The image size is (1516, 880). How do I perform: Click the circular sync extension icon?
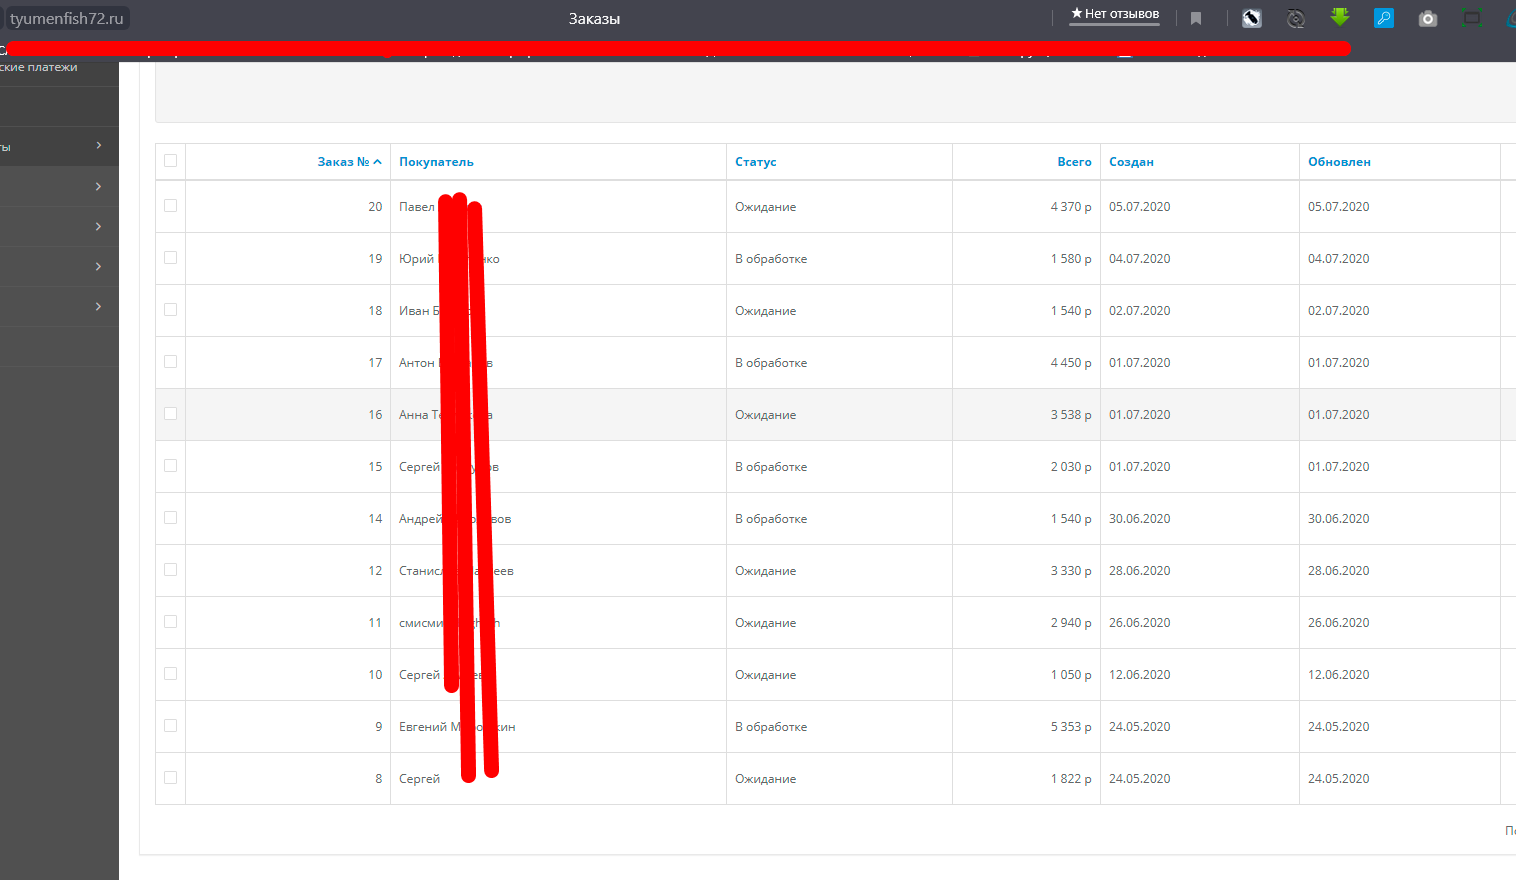[x=1296, y=18]
